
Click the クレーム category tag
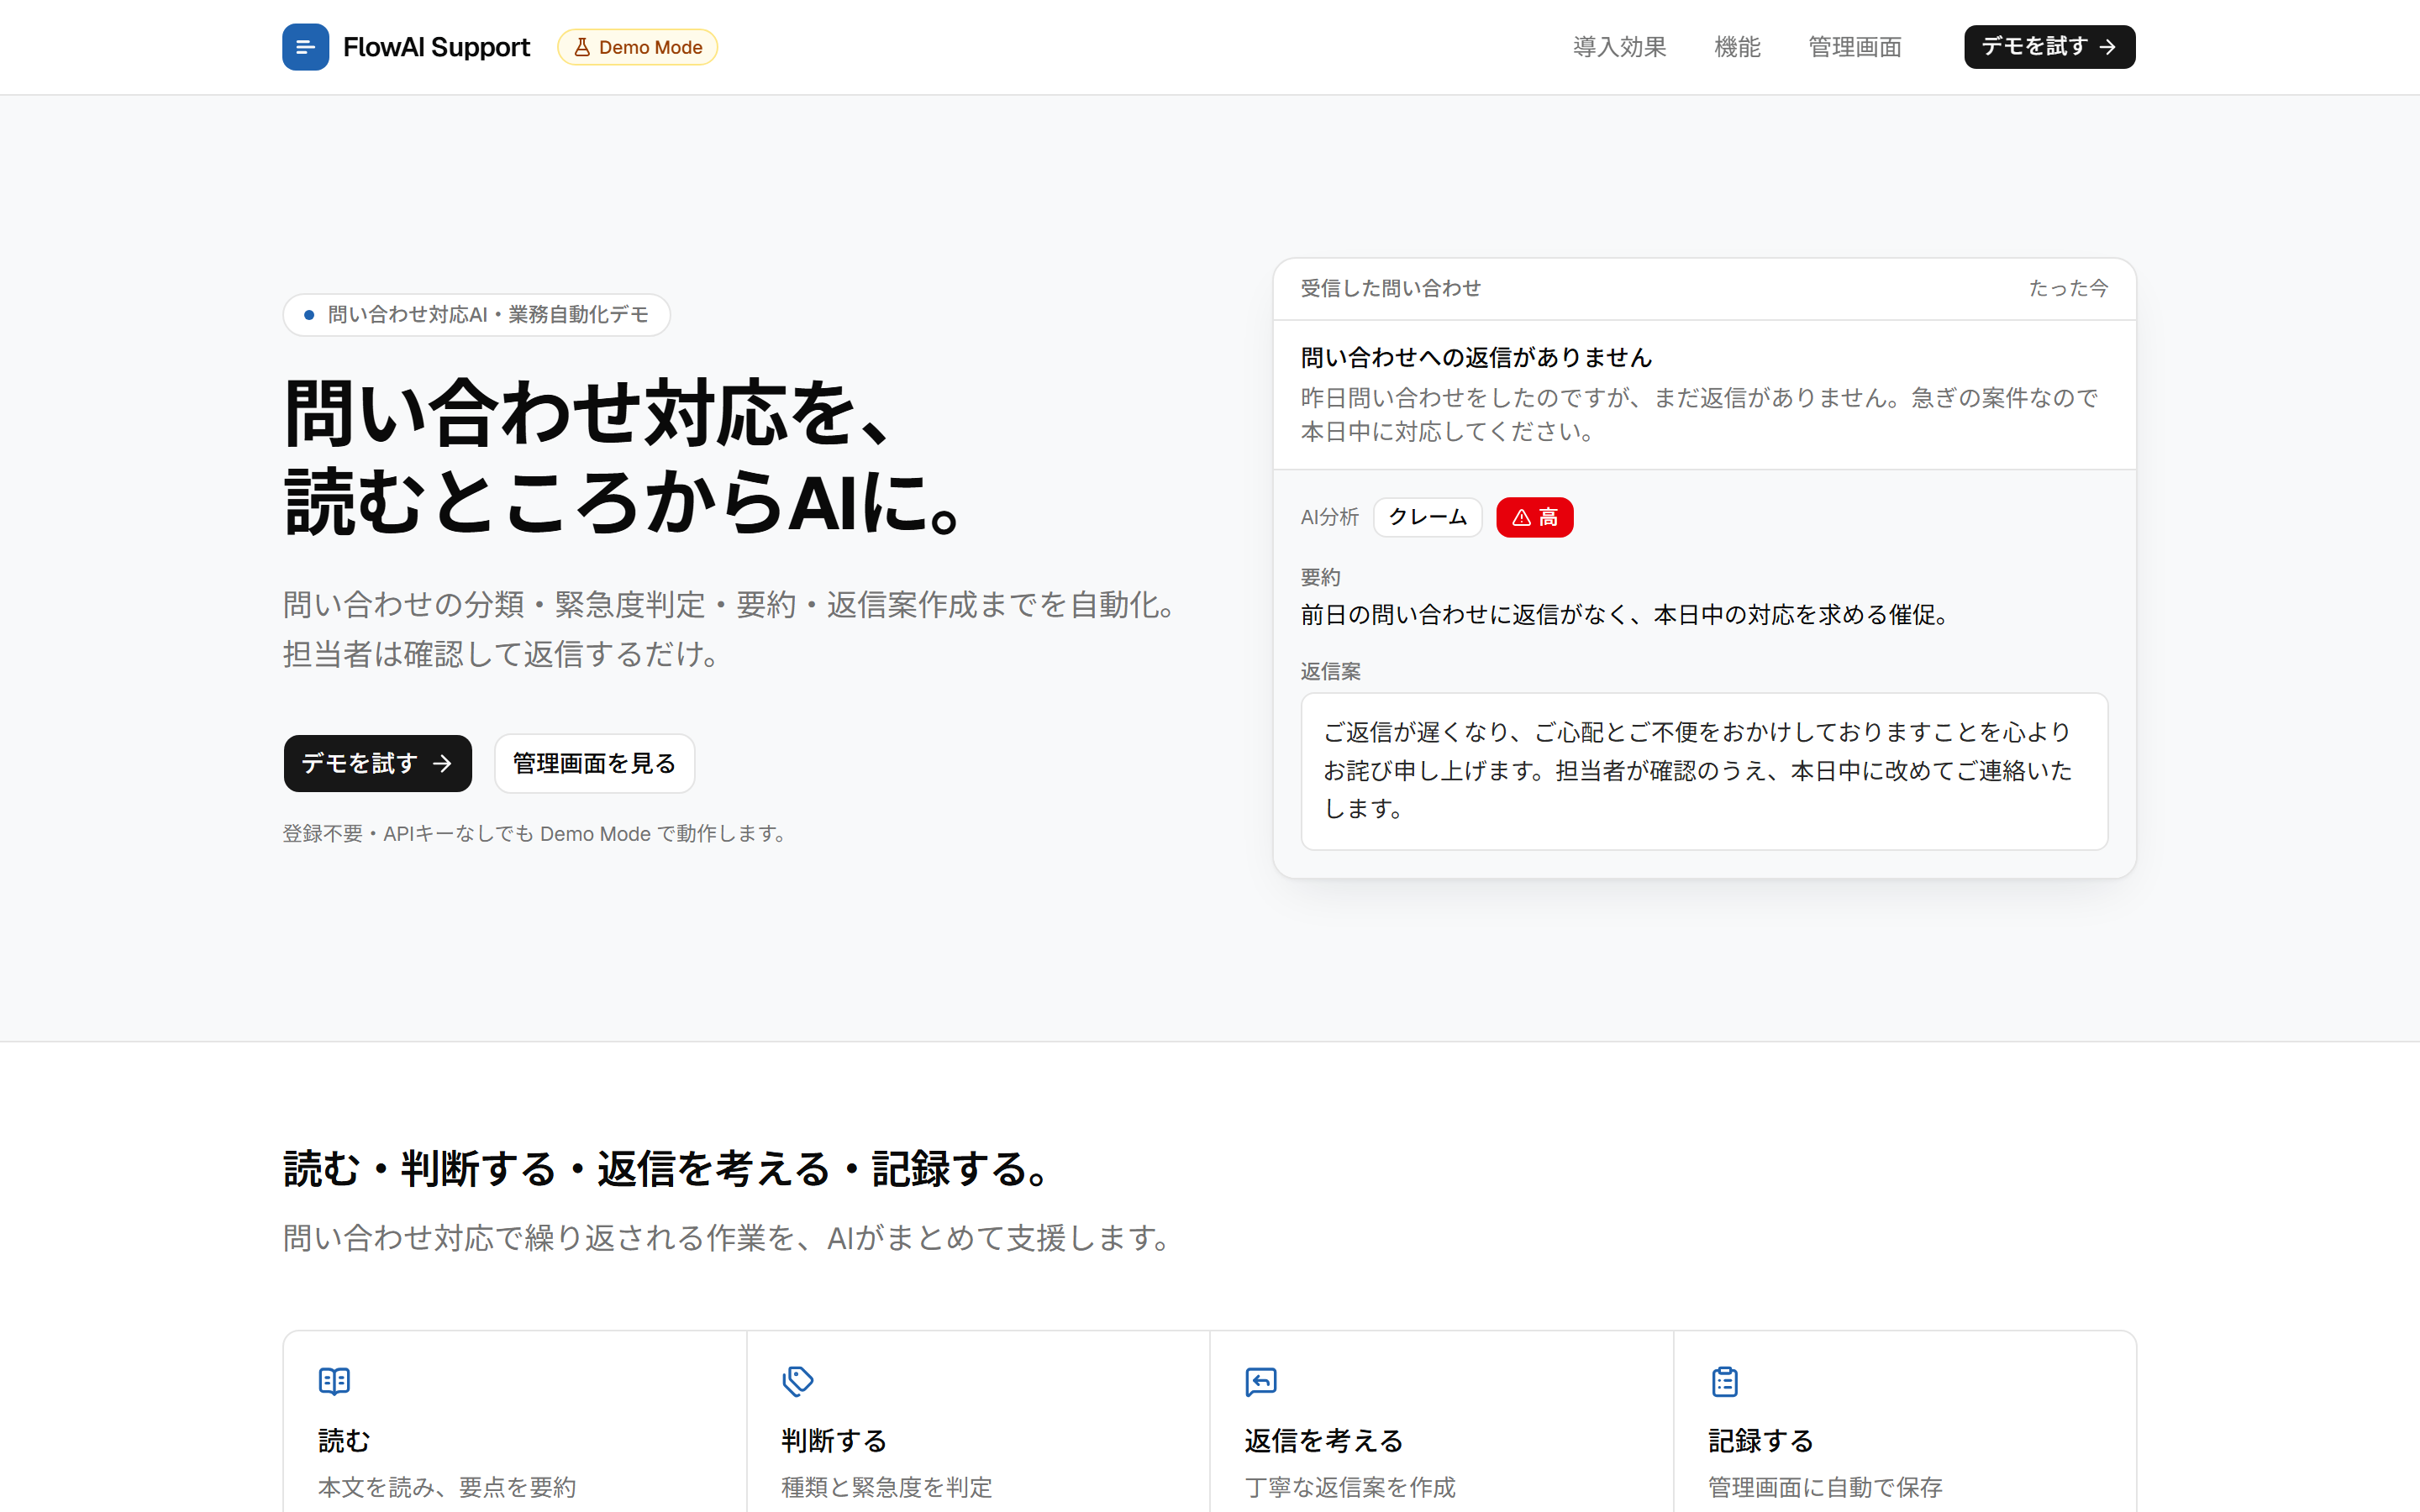point(1427,517)
